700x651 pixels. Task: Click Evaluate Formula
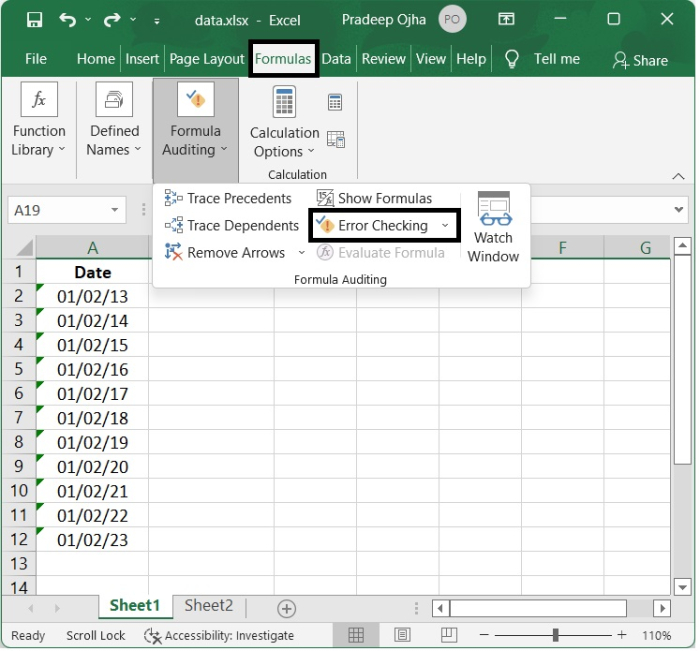380,253
